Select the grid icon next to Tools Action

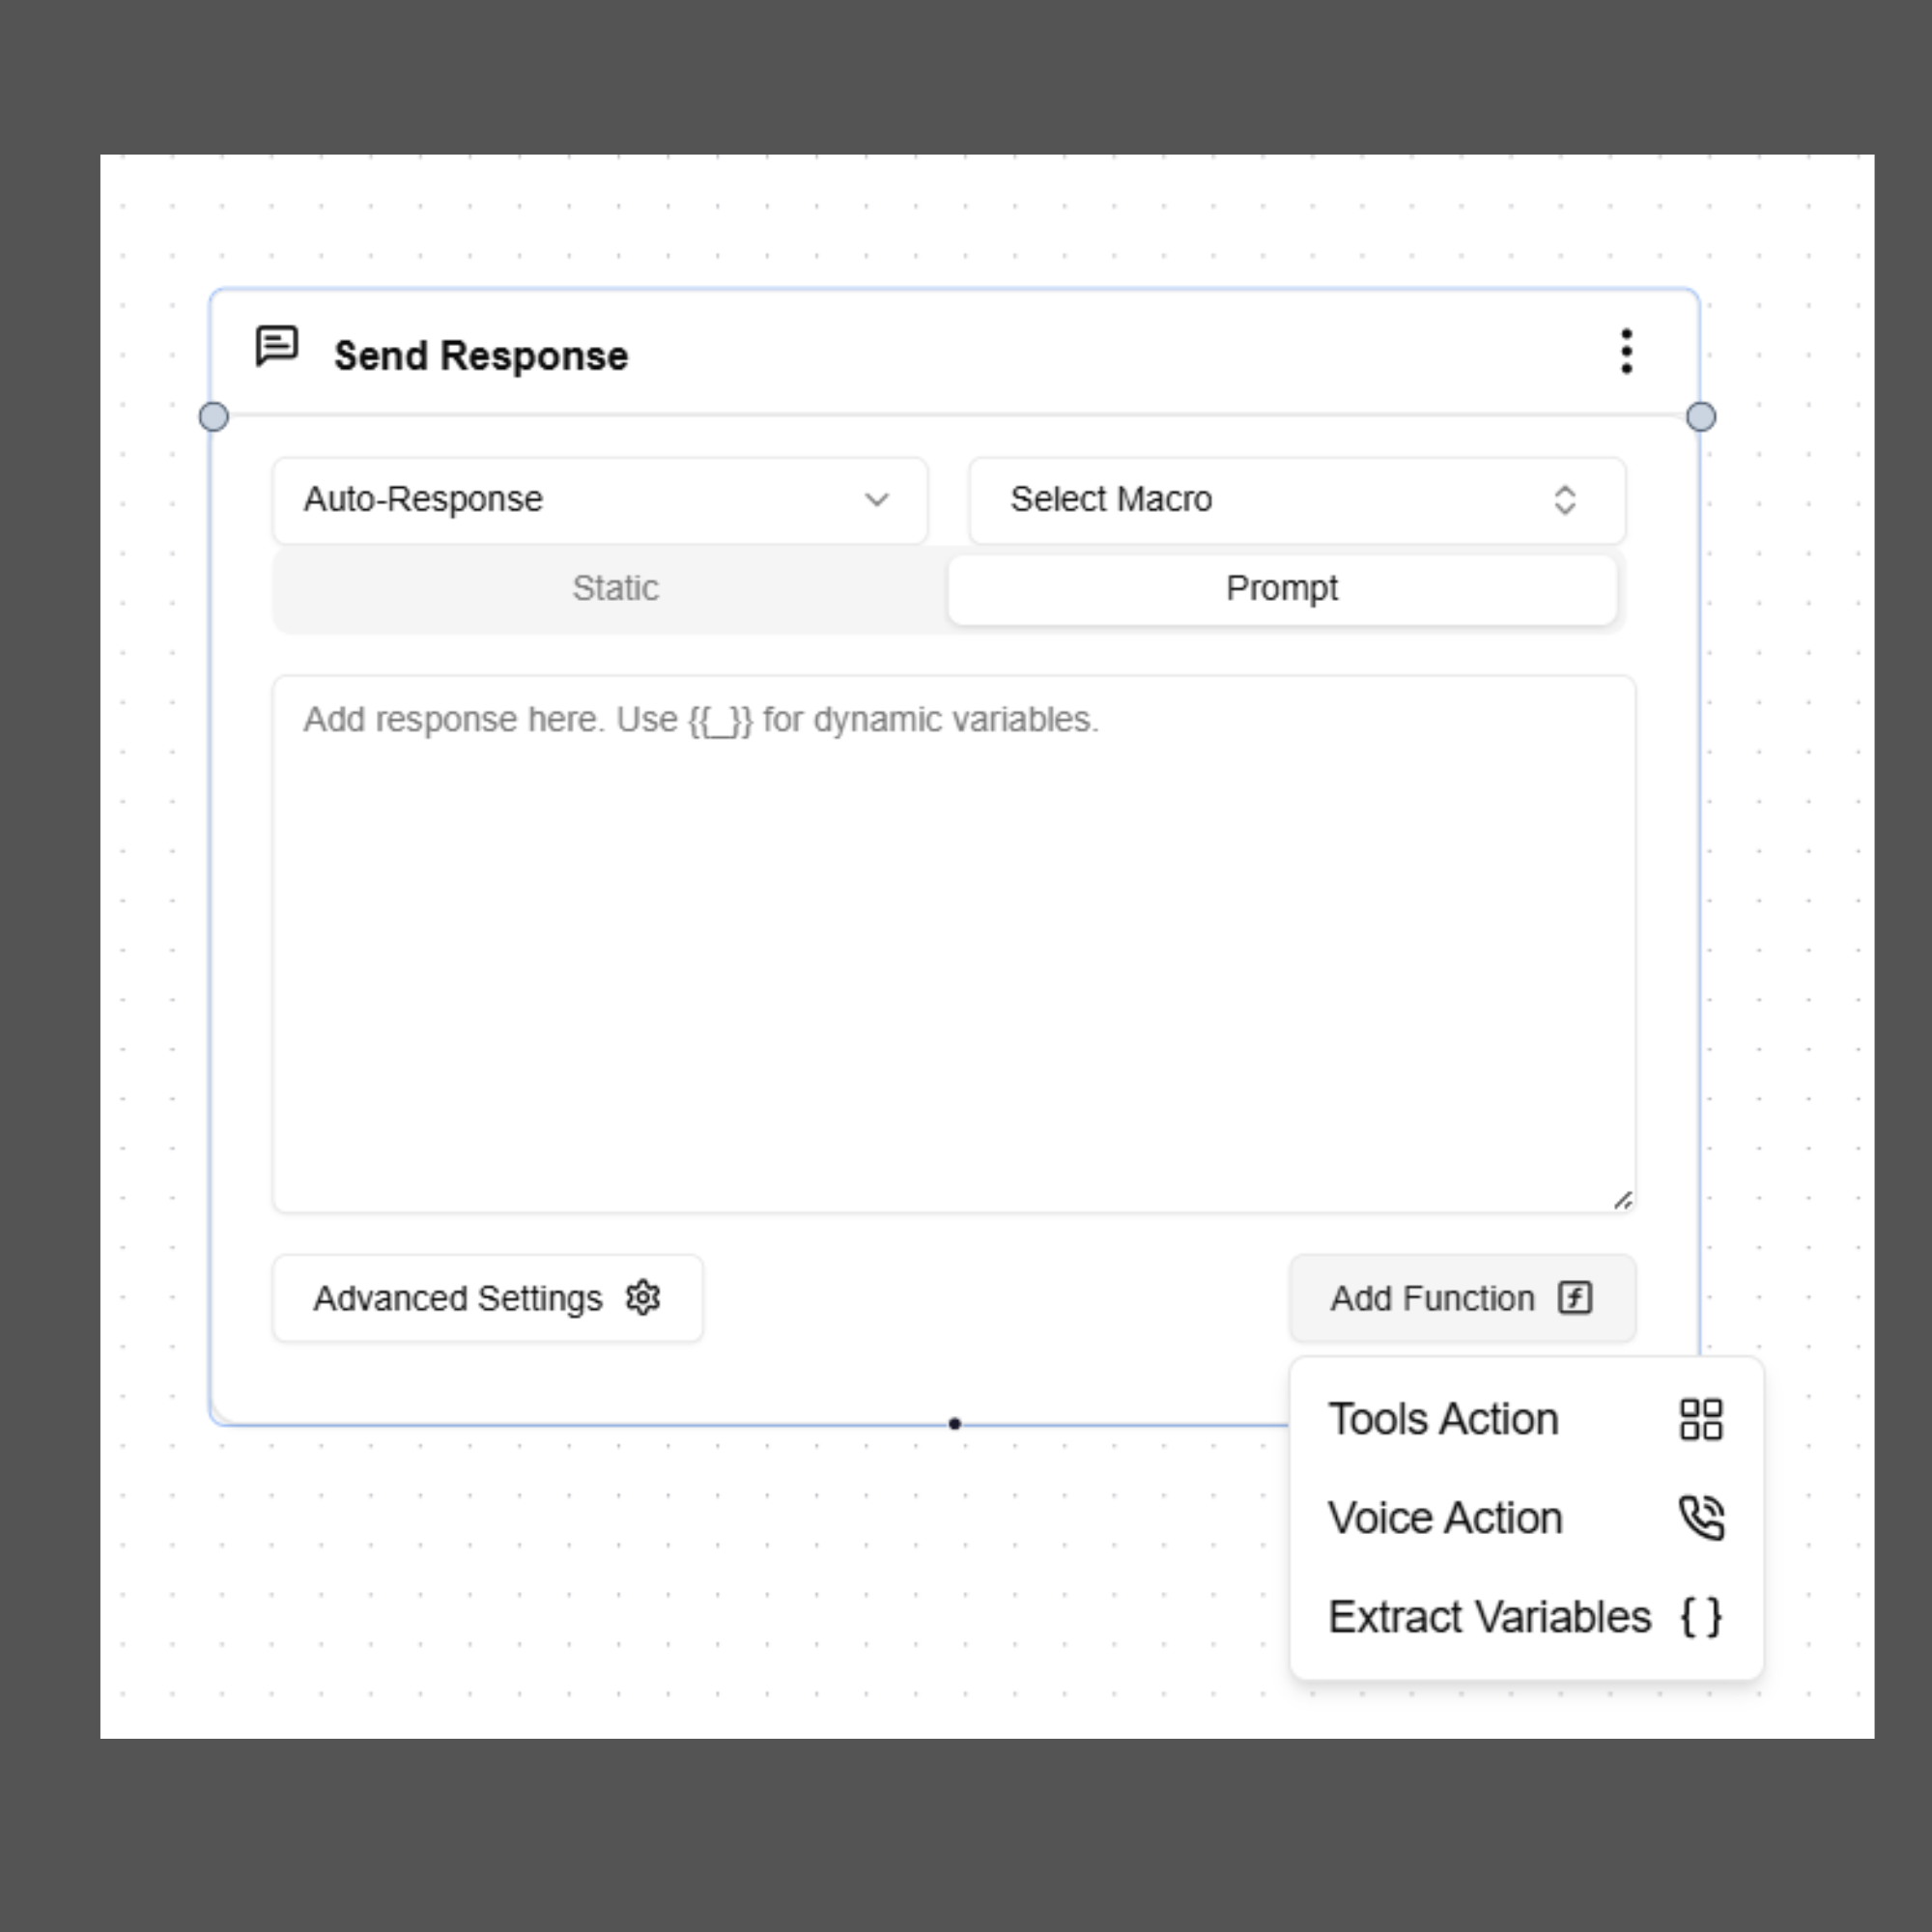click(x=1702, y=1418)
